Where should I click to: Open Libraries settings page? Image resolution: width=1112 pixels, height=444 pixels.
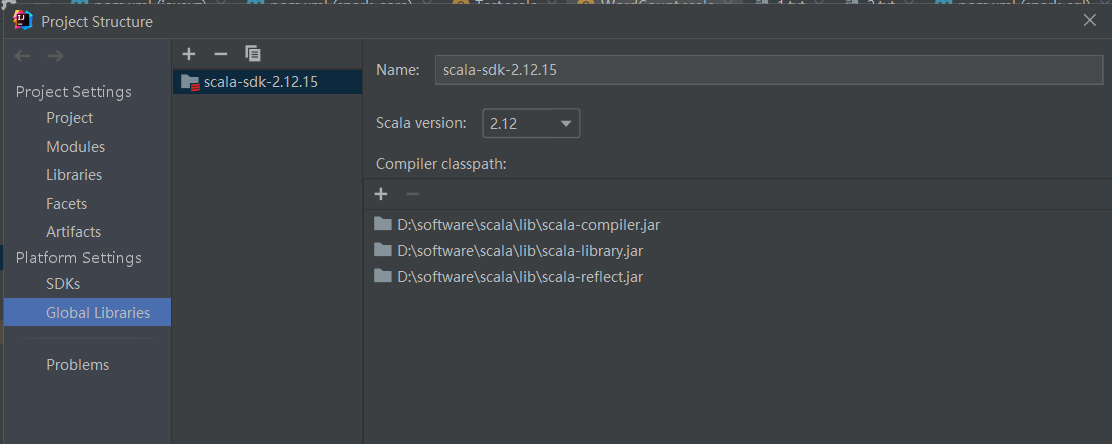[74, 174]
